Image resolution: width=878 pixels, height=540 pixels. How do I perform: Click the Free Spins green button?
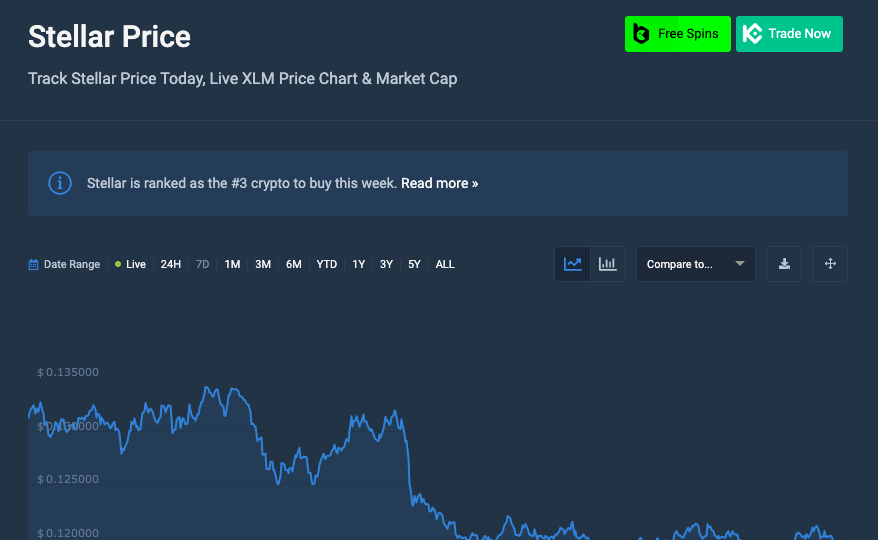tap(678, 34)
